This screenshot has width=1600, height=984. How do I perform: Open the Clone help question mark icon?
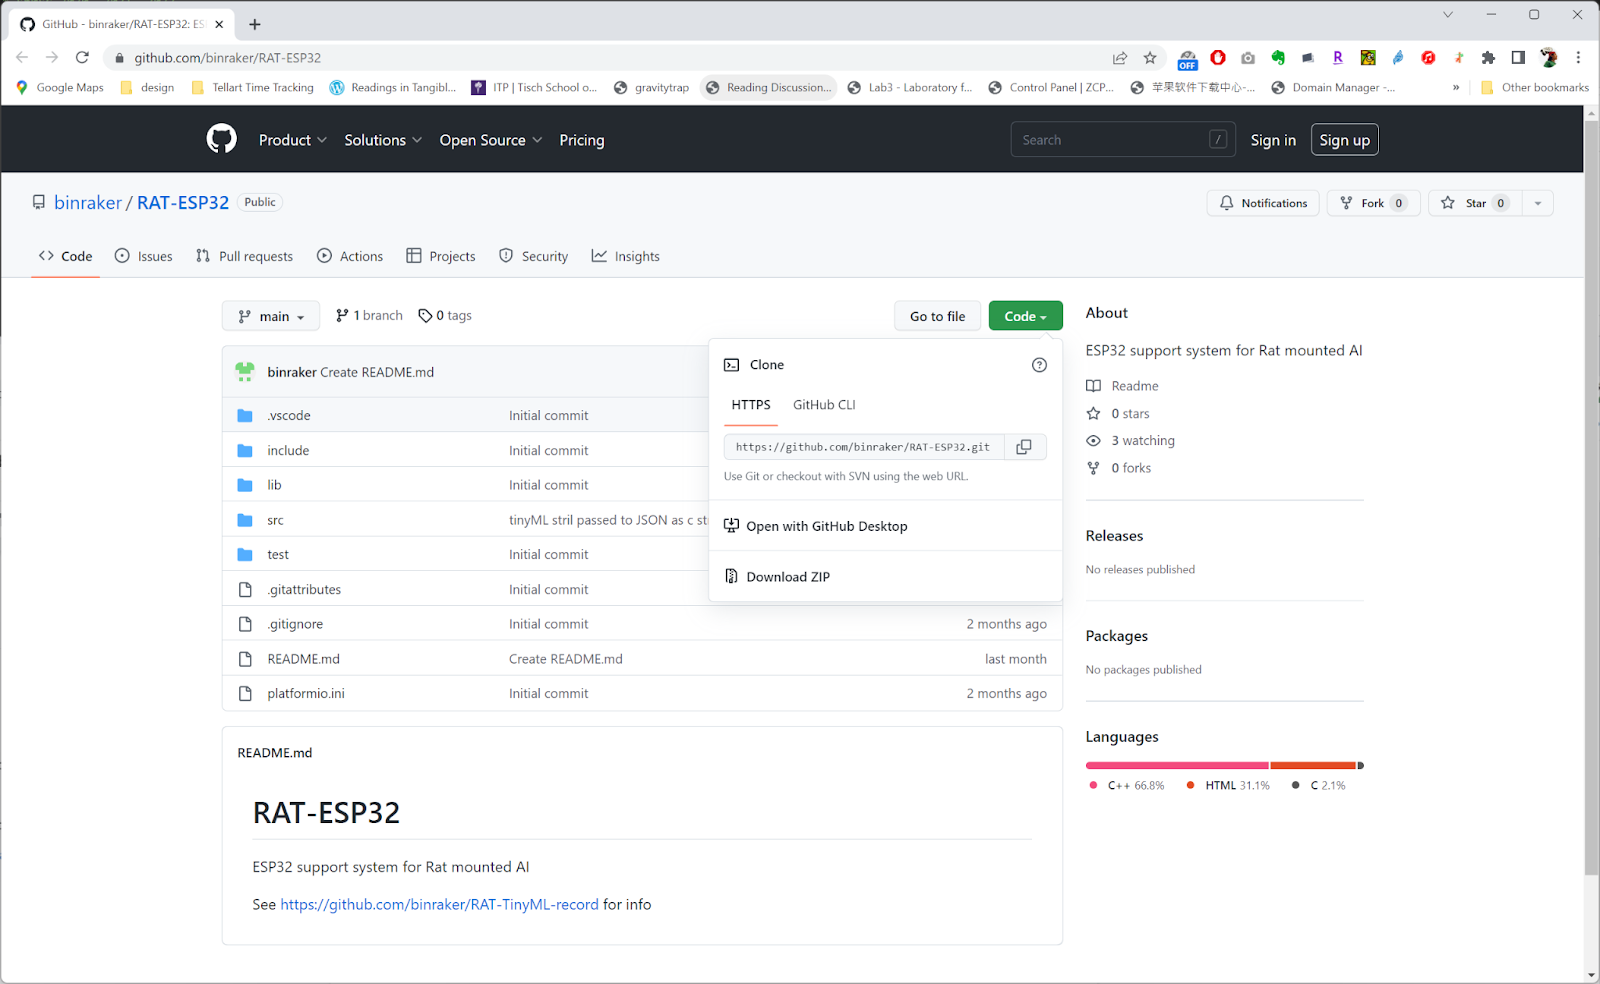click(x=1039, y=365)
